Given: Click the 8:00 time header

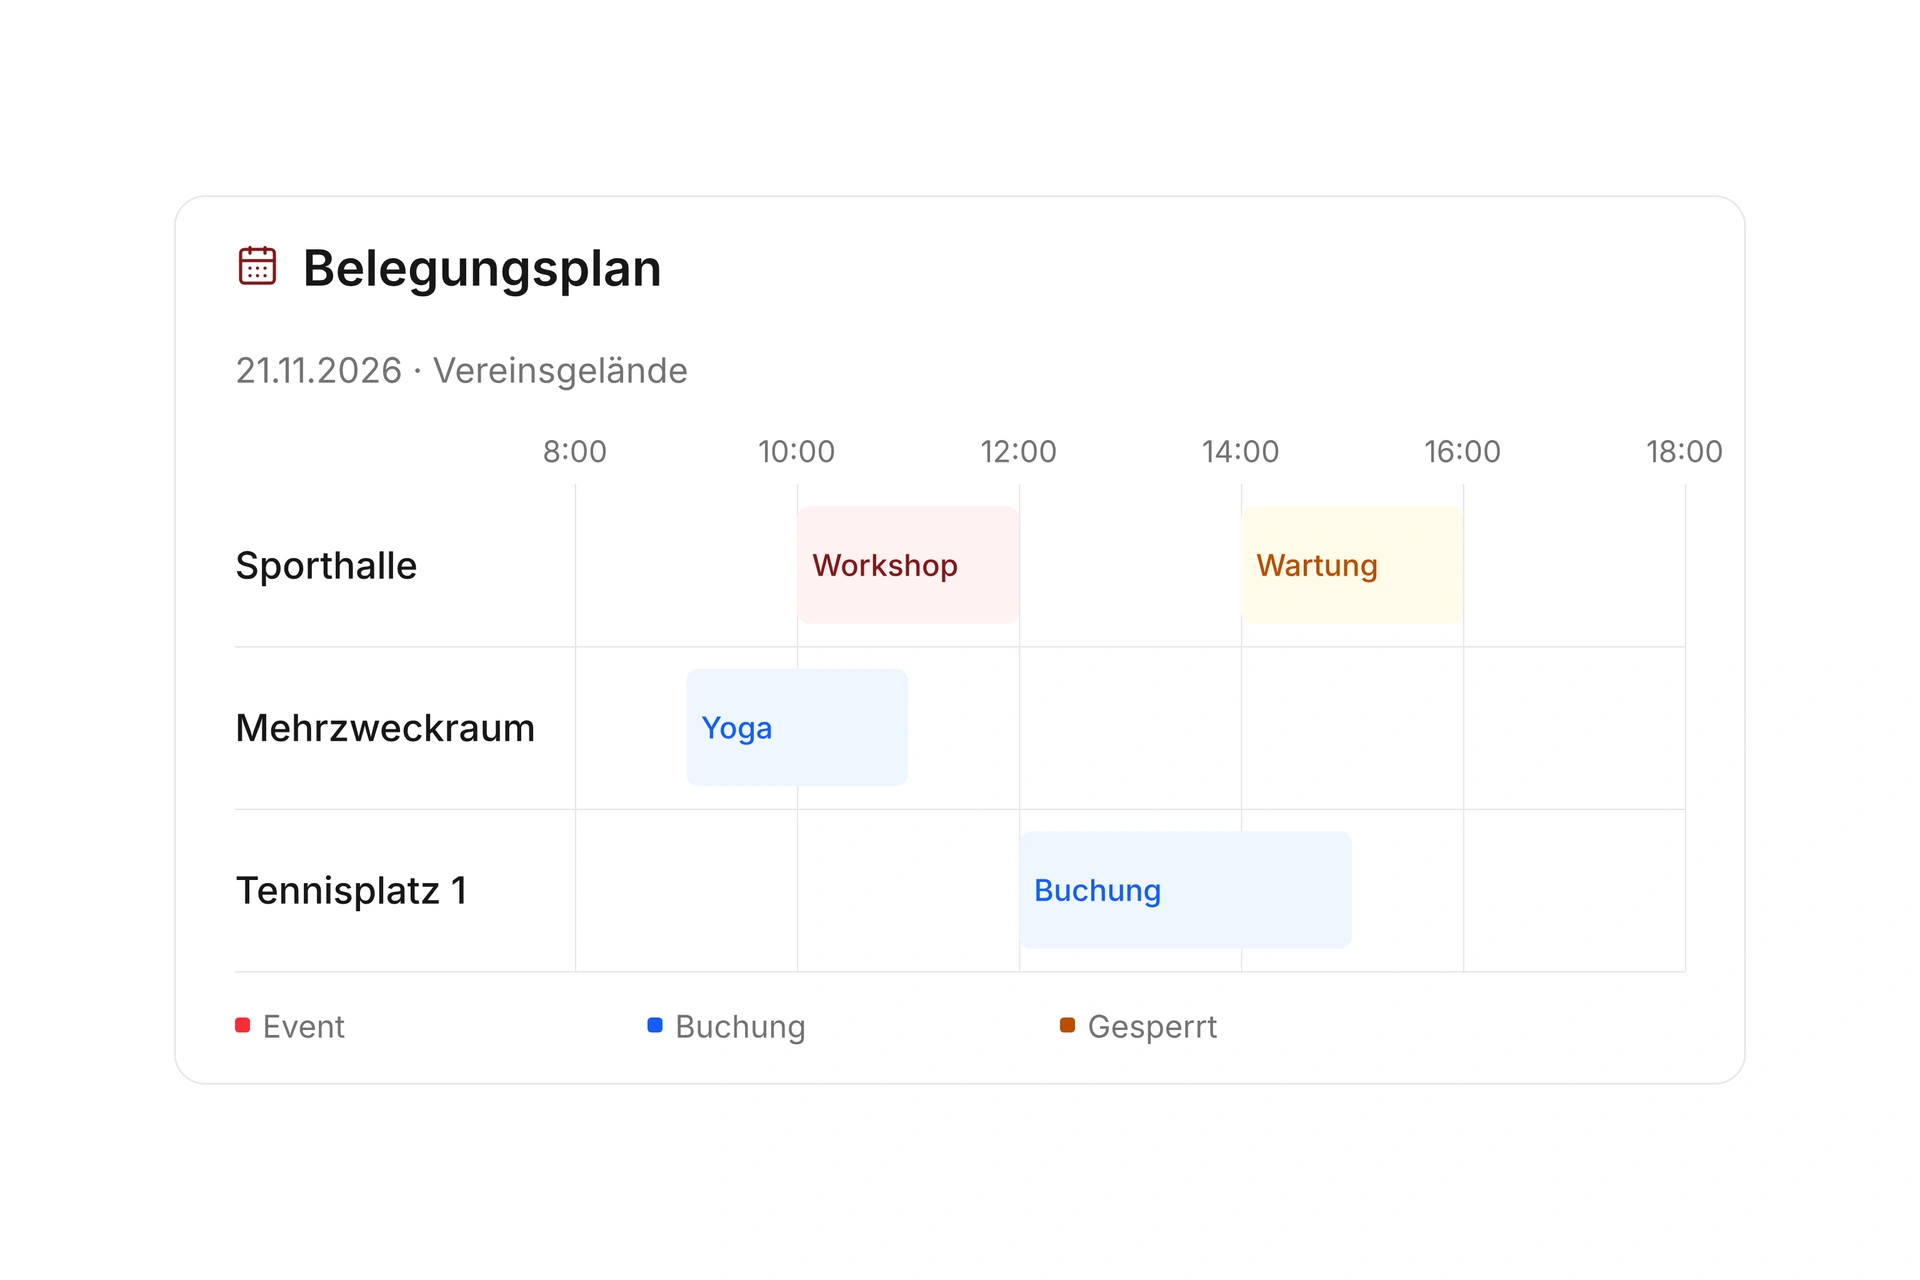Looking at the screenshot, I should pyautogui.click(x=575, y=452).
